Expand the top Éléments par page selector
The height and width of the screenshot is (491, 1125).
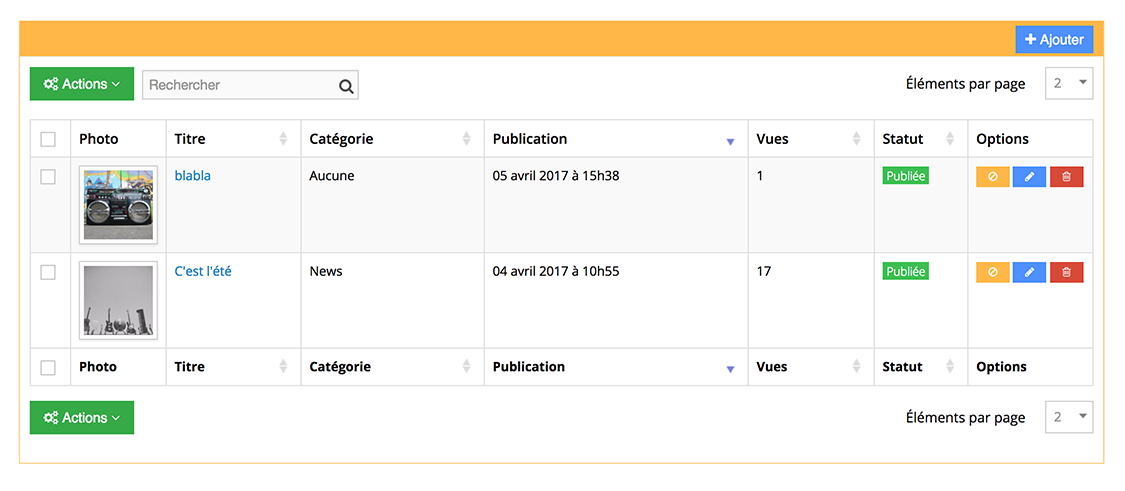tap(1069, 84)
